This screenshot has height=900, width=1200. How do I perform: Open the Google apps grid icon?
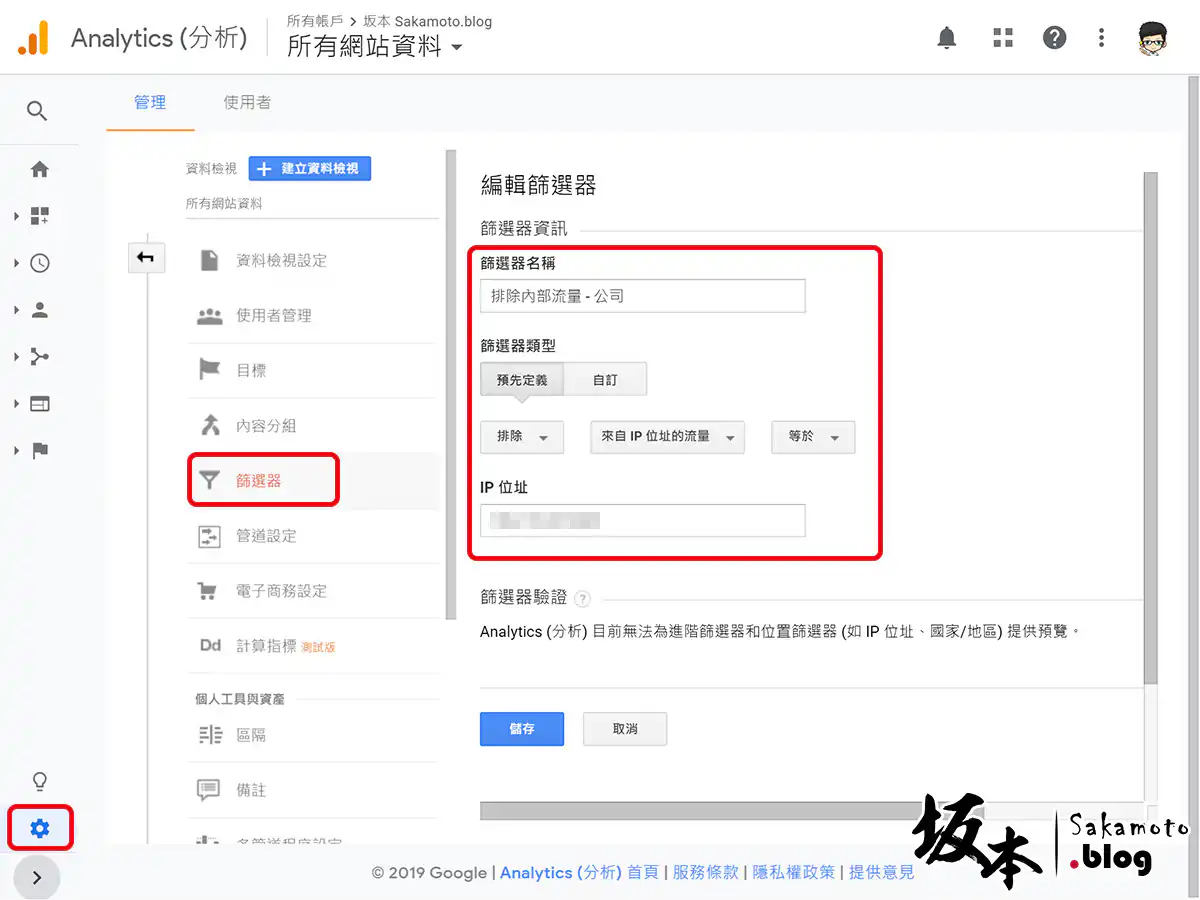click(1002, 38)
